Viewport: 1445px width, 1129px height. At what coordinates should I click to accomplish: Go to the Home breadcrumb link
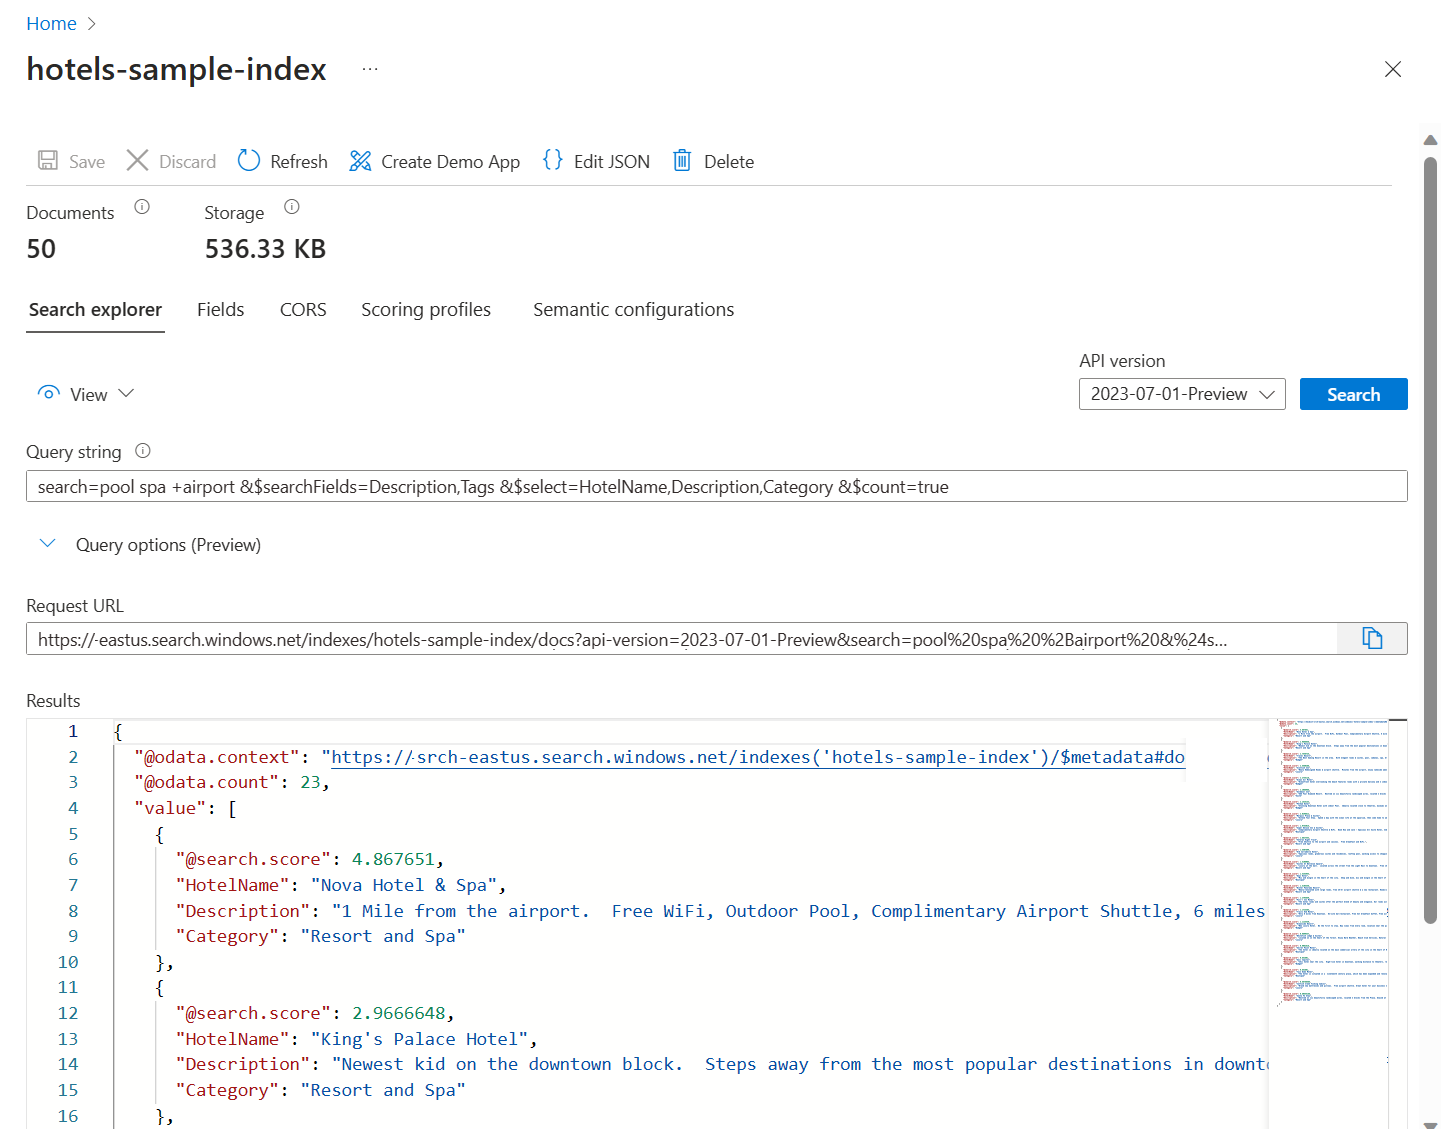pyautogui.click(x=51, y=24)
